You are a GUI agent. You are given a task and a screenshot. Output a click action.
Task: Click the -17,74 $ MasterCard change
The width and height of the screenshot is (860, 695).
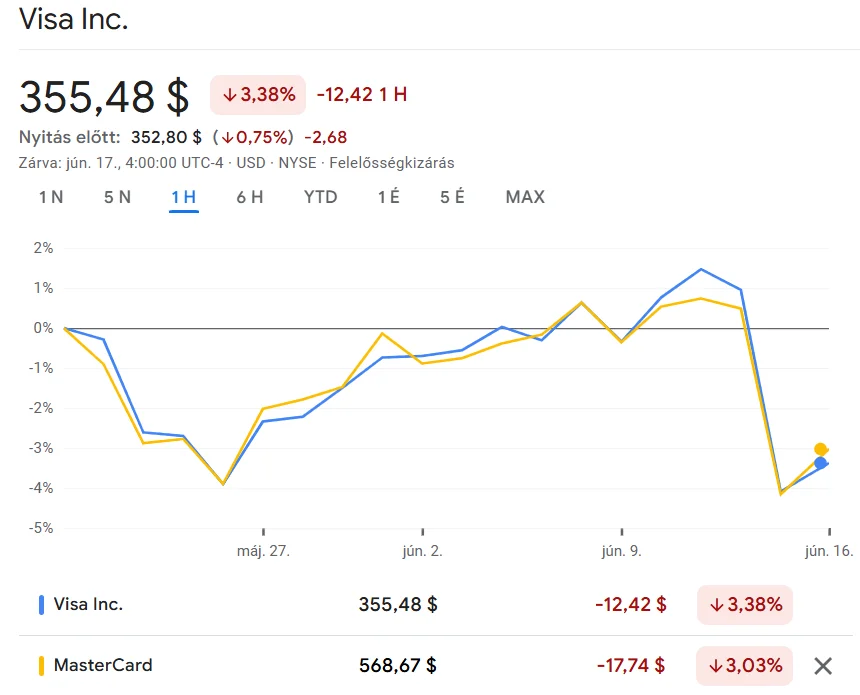(x=631, y=665)
